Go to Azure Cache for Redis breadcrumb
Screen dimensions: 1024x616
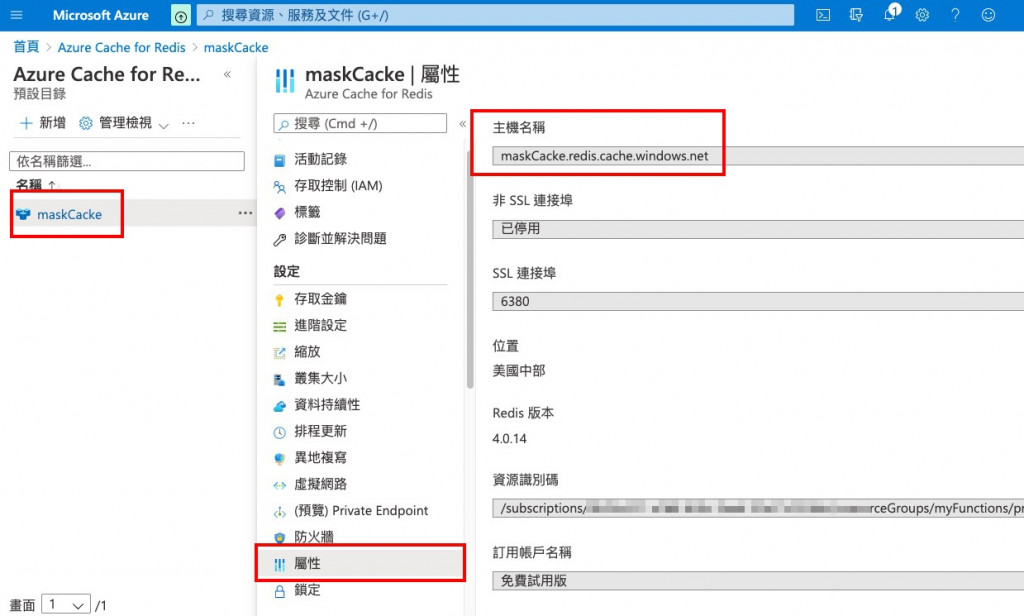click(x=121, y=47)
